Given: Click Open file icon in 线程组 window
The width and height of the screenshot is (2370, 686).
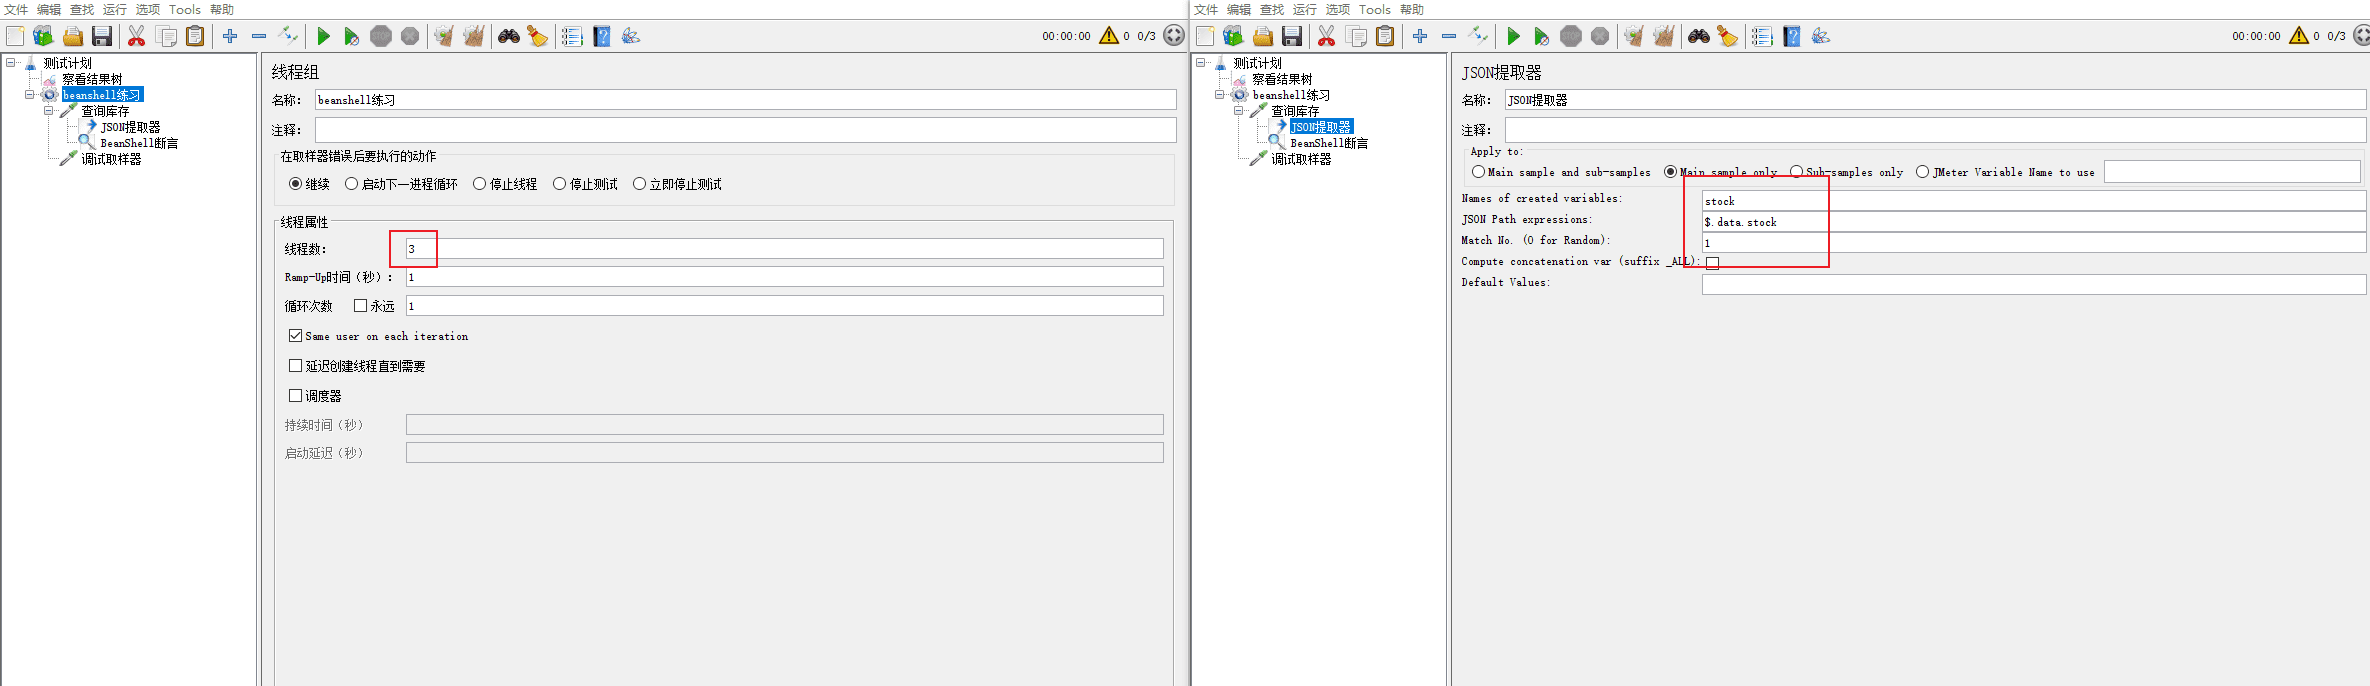Looking at the screenshot, I should point(73,36).
